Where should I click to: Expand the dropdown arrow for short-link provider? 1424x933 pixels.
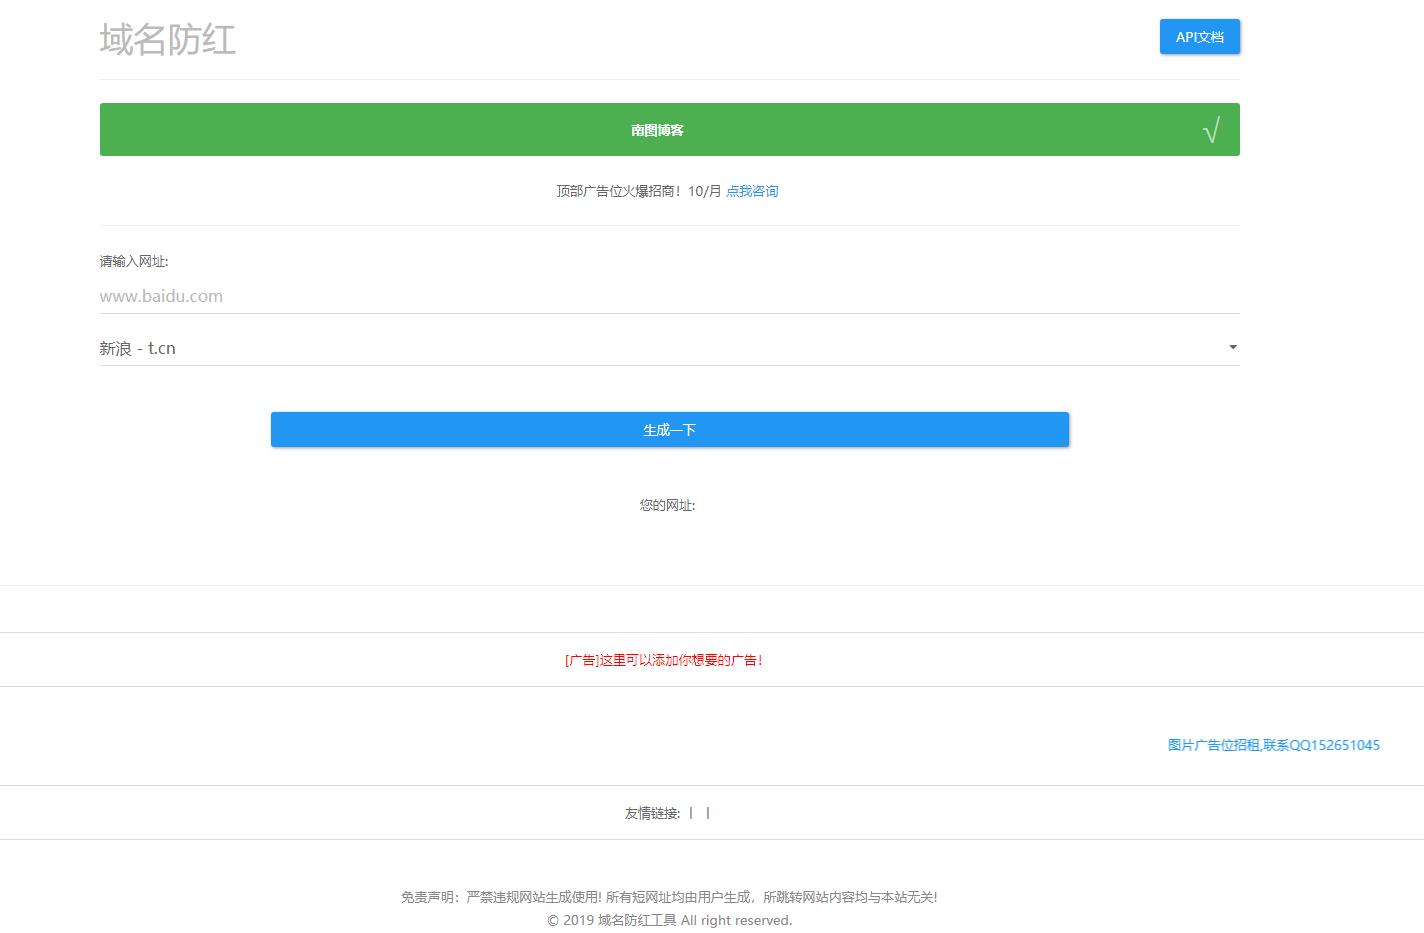(x=1232, y=348)
